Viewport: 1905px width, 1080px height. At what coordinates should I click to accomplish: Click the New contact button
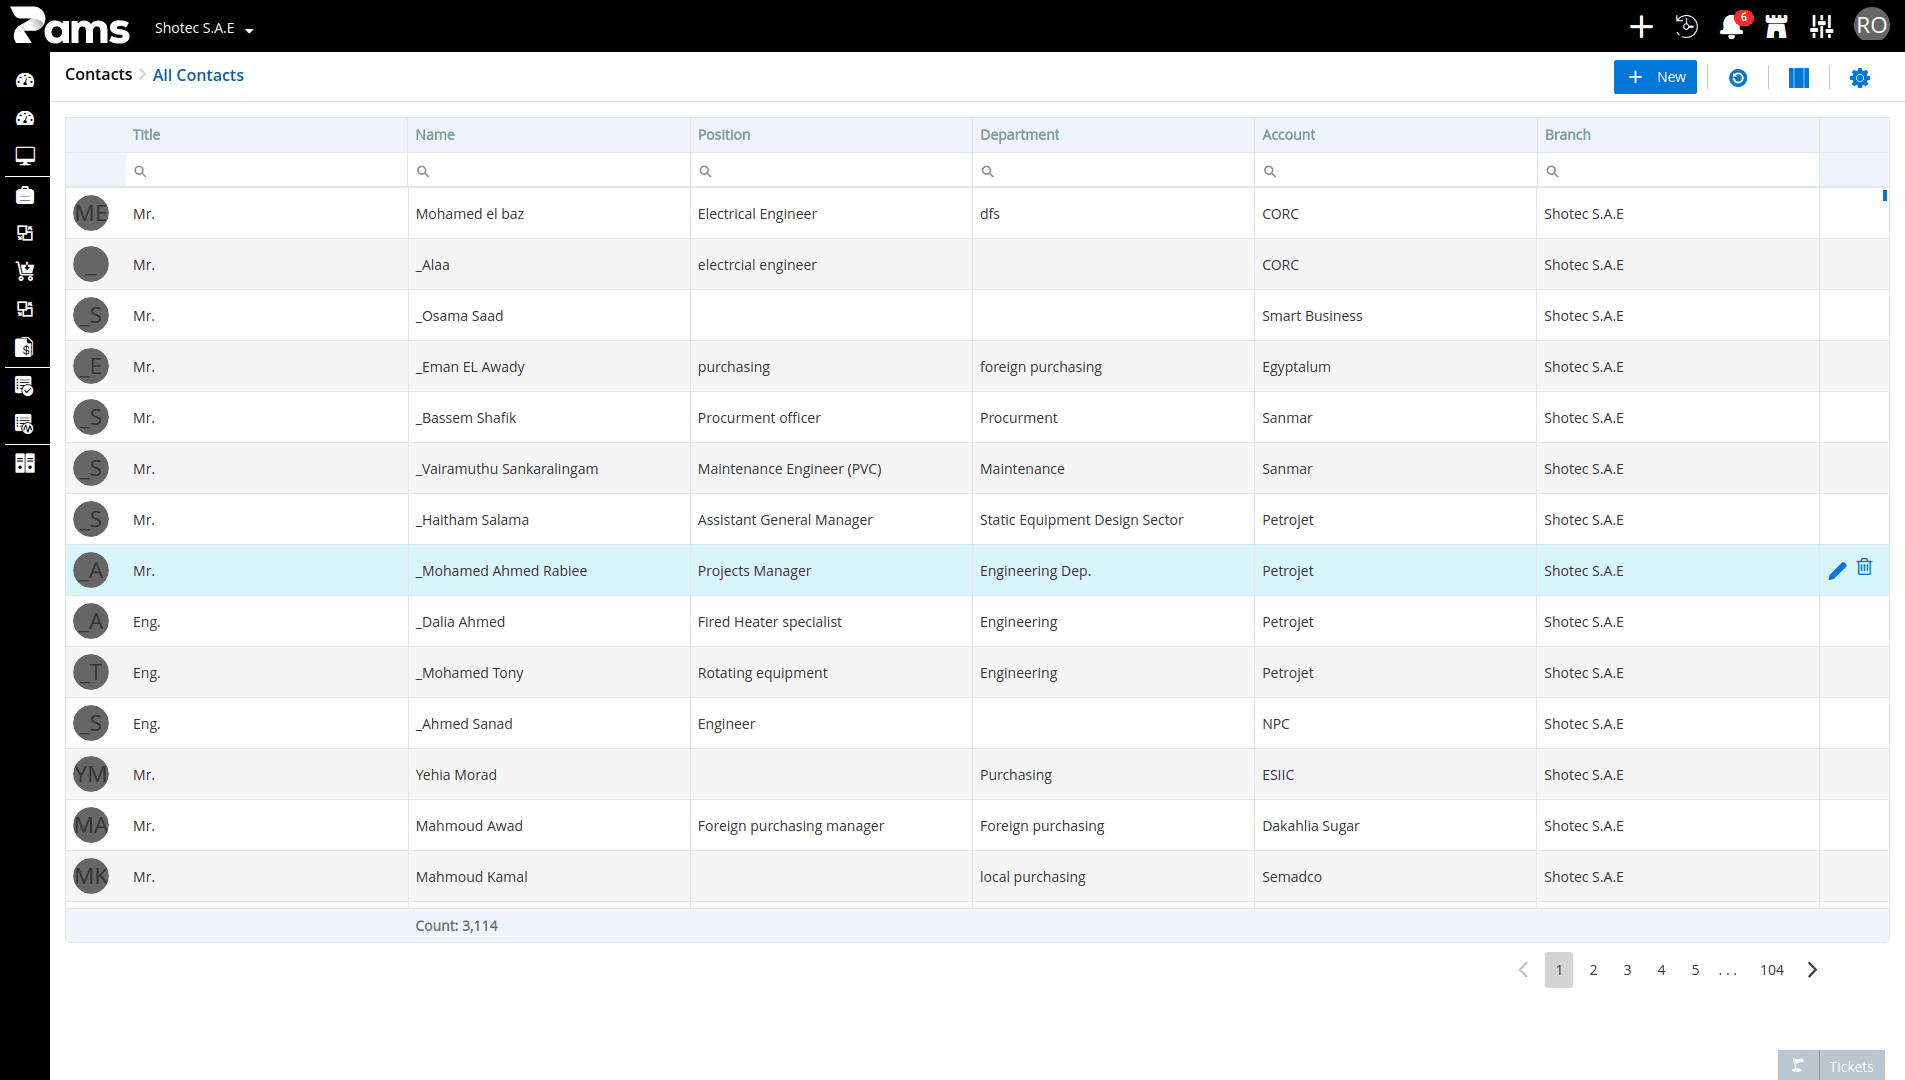1655,77
